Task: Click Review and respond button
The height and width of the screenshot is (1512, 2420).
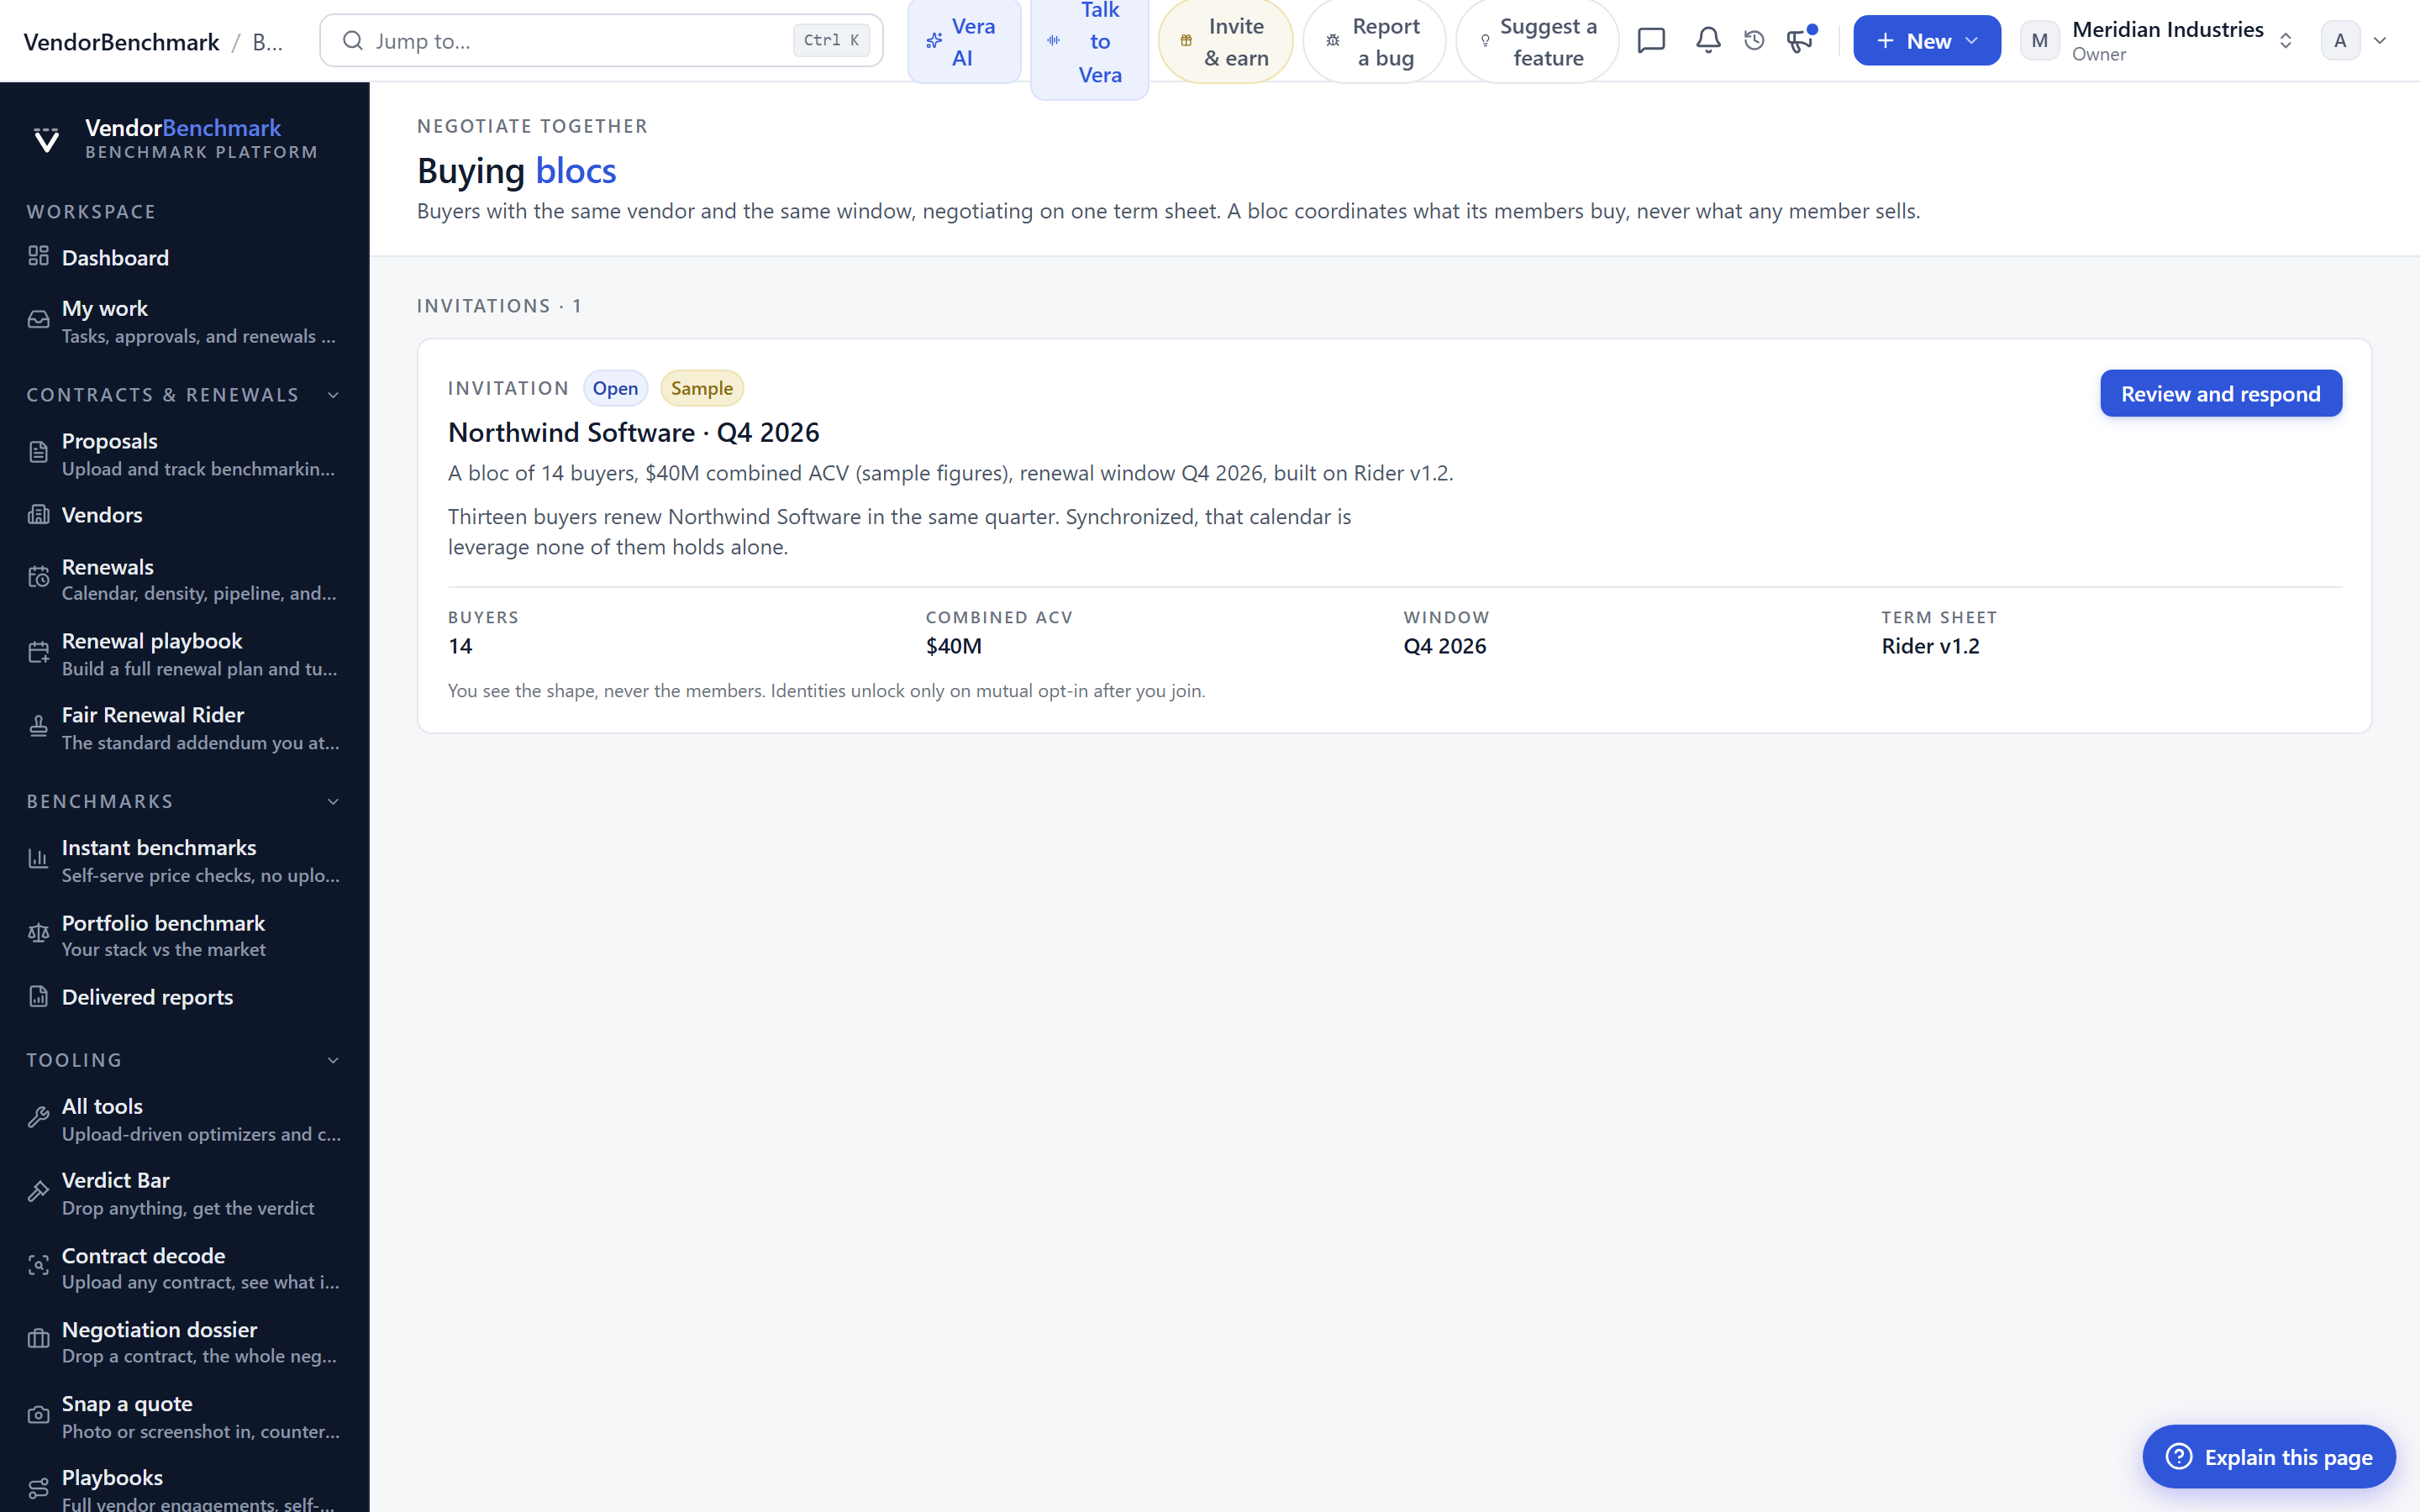Action: pos(2220,393)
